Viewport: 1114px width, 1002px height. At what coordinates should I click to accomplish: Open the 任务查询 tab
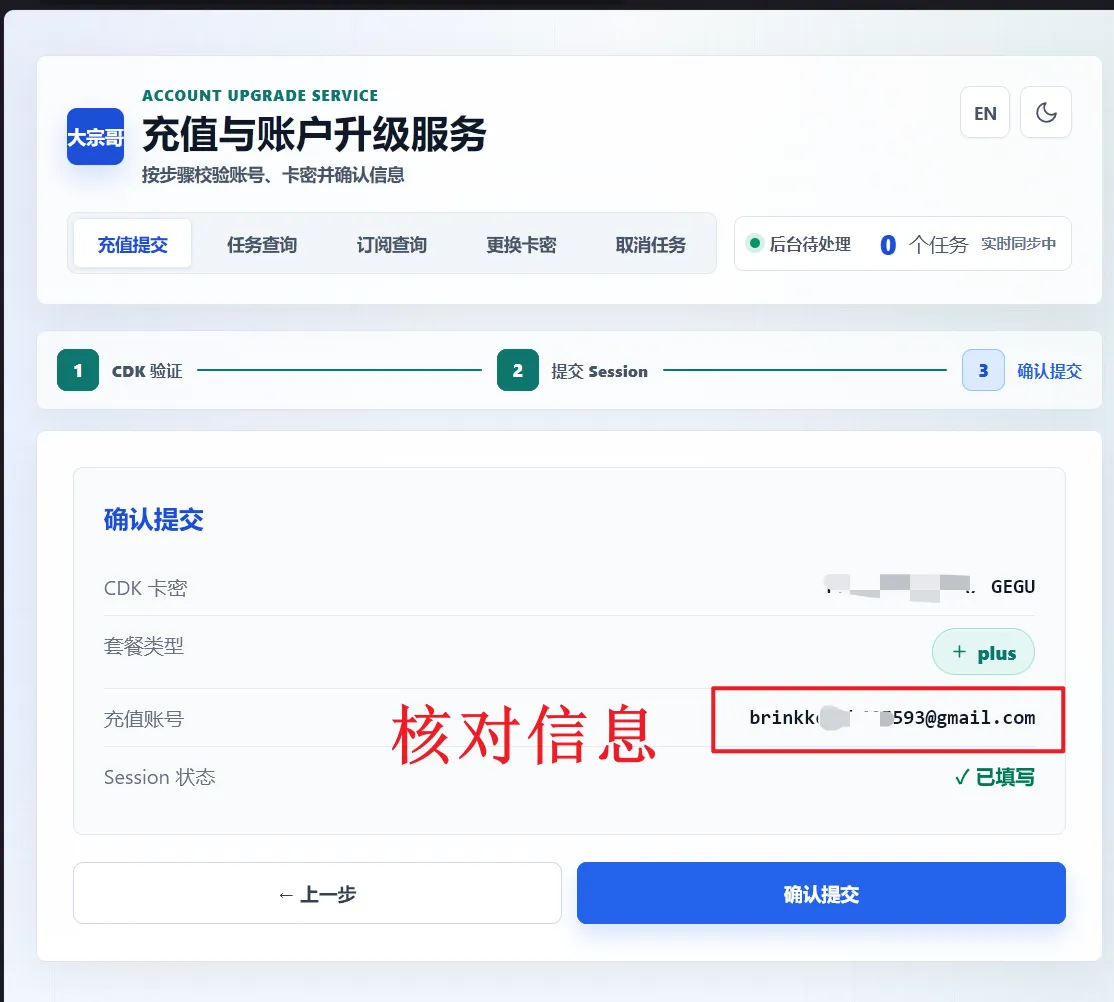pos(261,244)
